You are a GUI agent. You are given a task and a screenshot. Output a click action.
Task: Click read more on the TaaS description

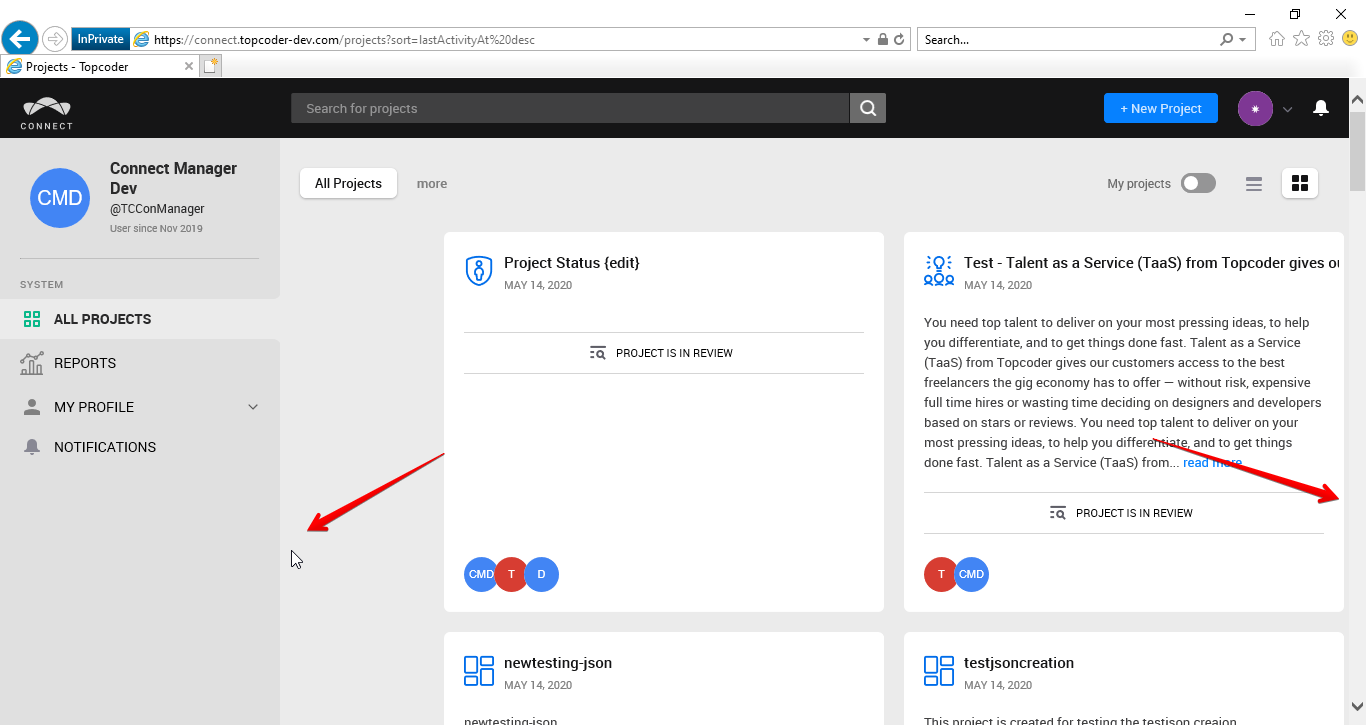pyautogui.click(x=1212, y=463)
